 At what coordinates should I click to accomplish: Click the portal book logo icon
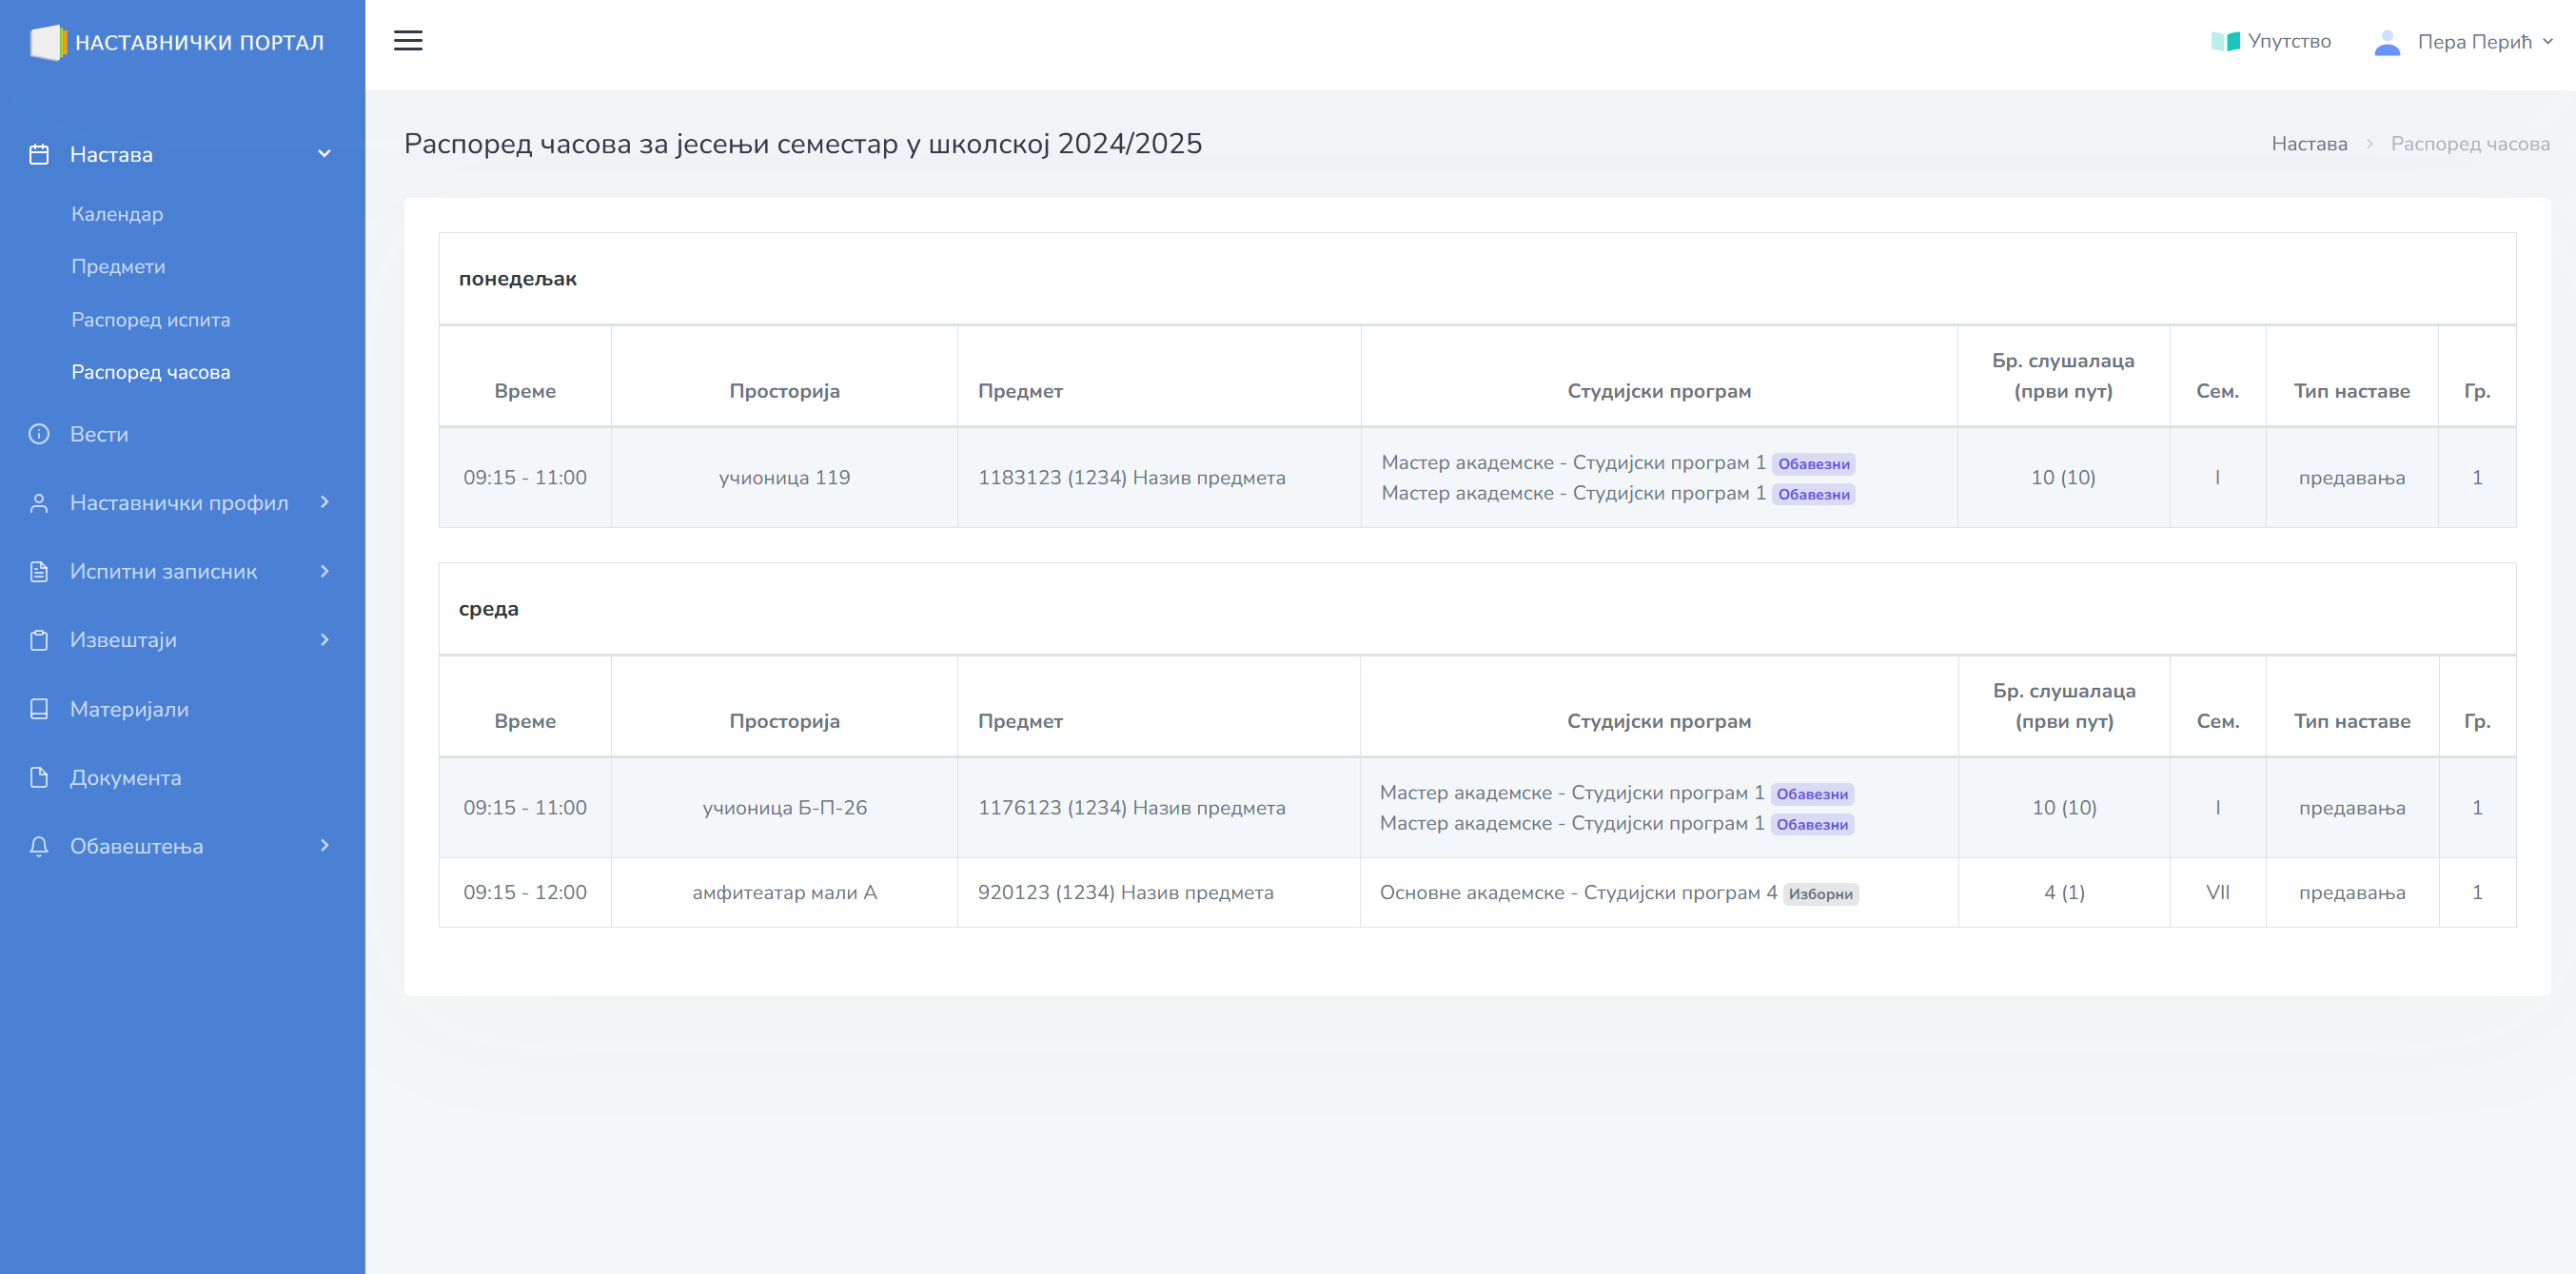47,42
